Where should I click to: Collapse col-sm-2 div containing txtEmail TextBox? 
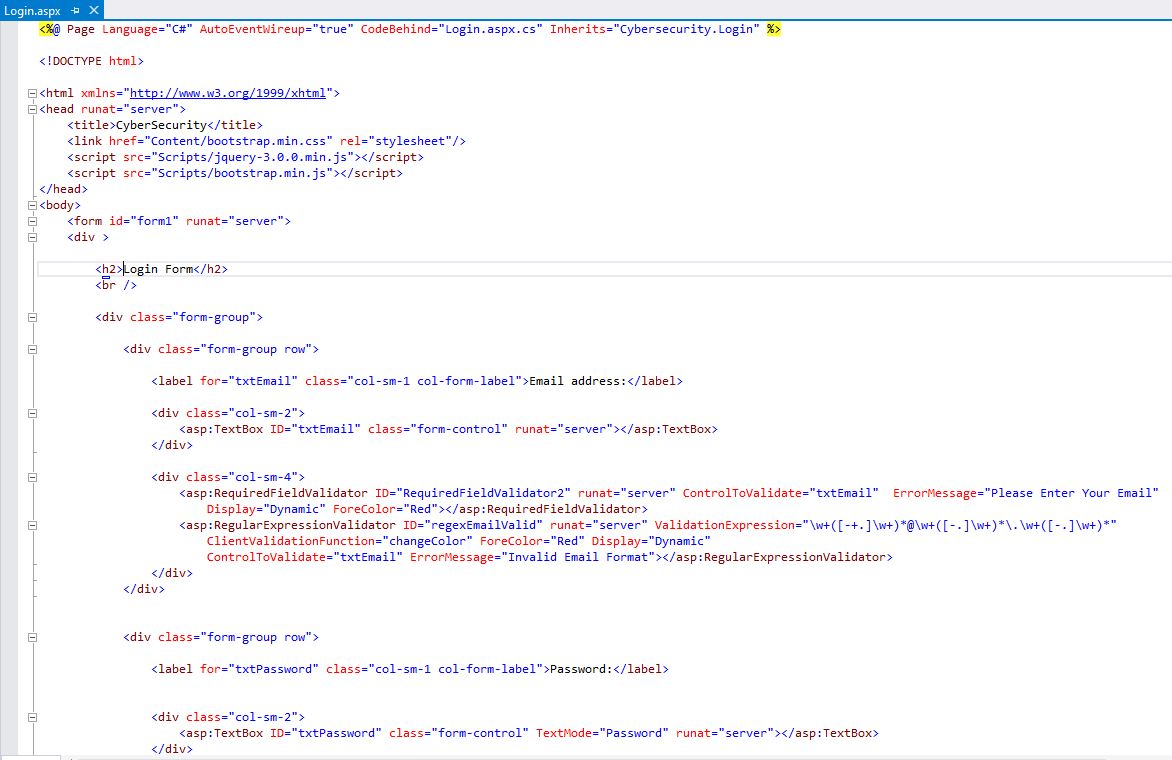(32, 413)
